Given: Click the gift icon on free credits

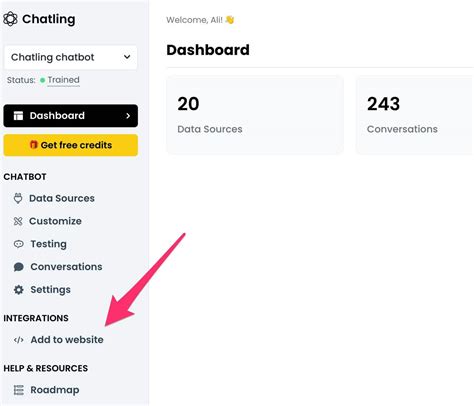Looking at the screenshot, I should pyautogui.click(x=34, y=145).
